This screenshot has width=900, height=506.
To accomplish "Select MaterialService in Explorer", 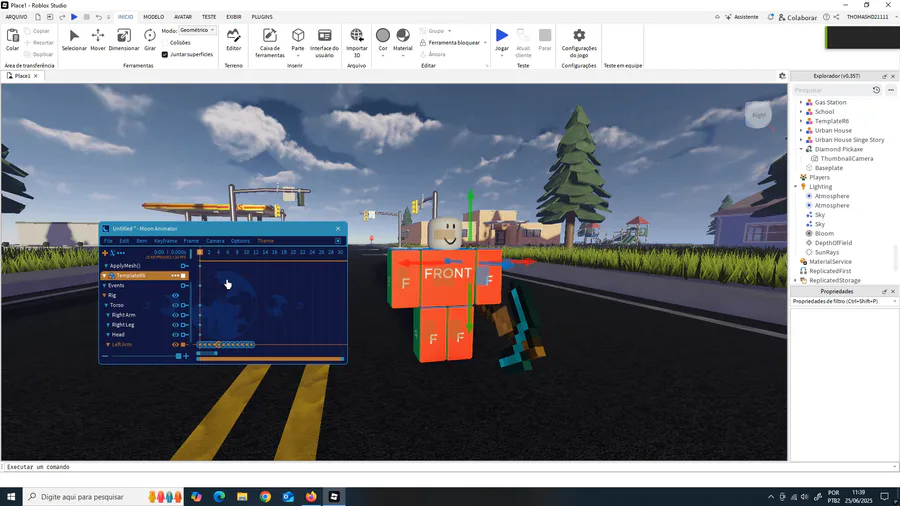I will [830, 262].
